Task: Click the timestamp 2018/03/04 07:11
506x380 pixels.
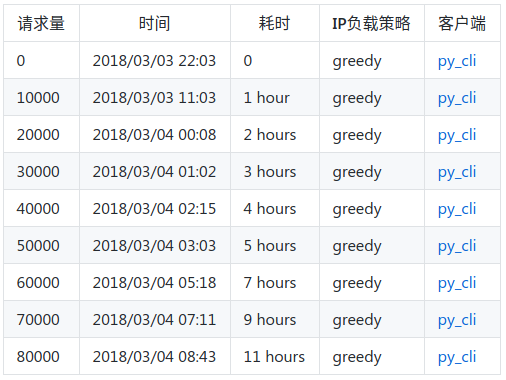Action: click(x=154, y=320)
